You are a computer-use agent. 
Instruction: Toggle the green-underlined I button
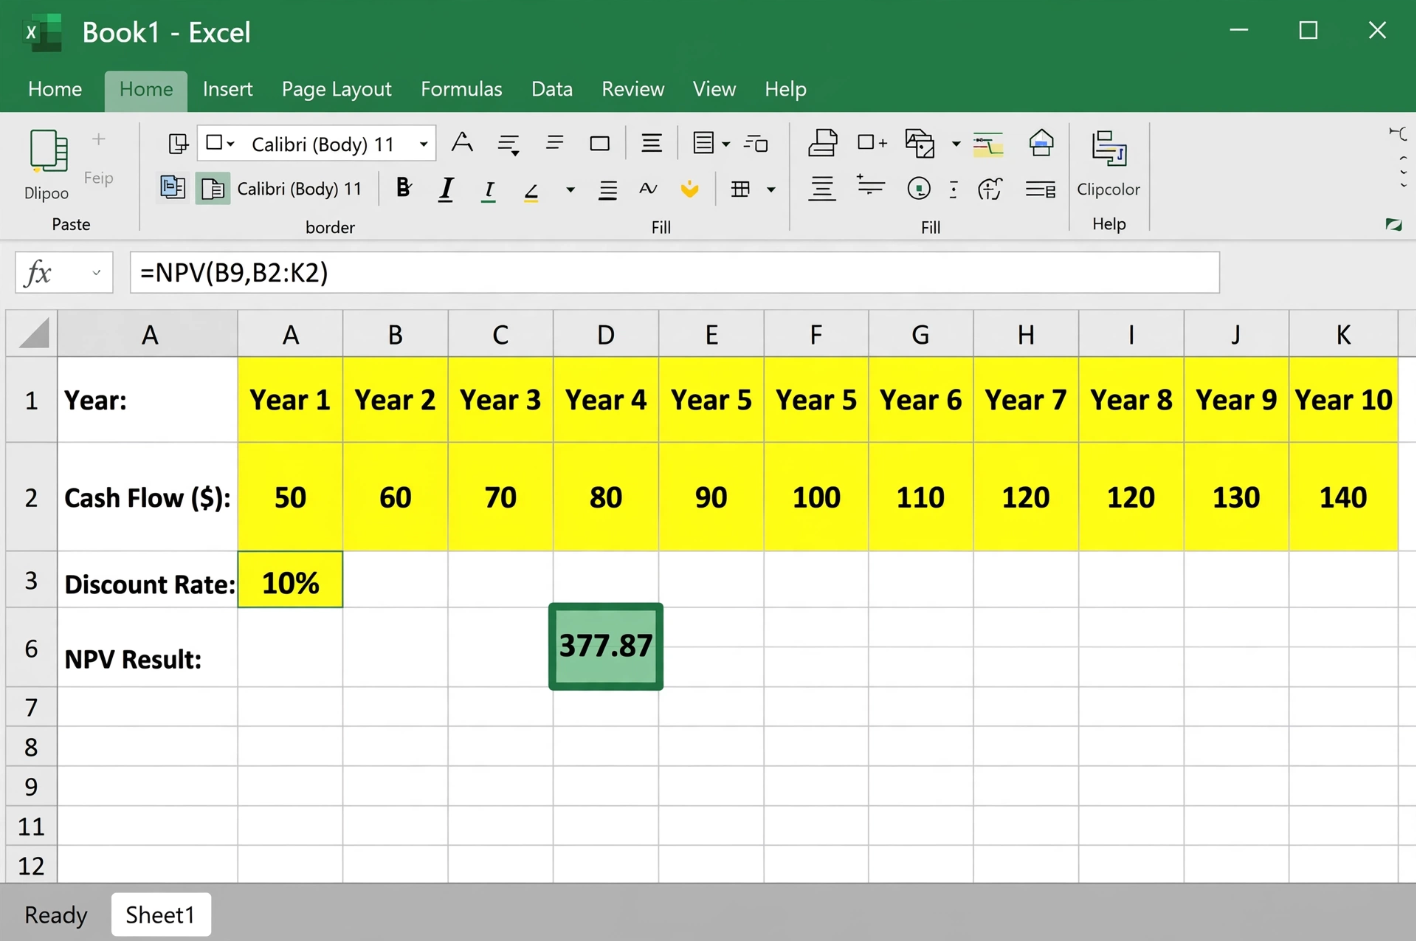coord(488,190)
